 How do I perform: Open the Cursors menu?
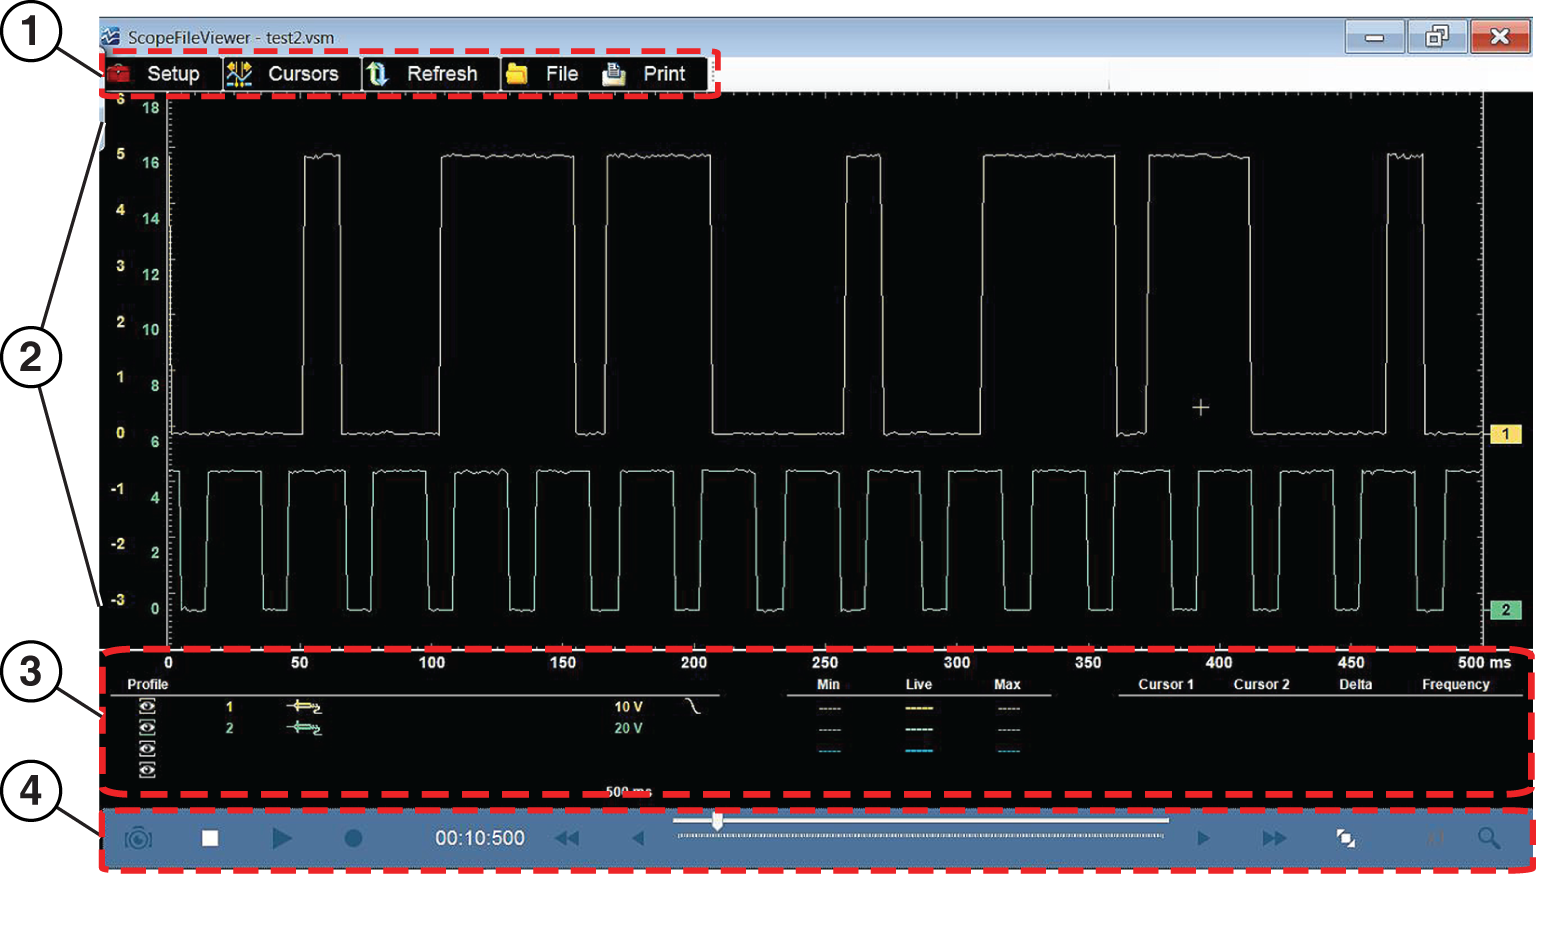pyautogui.click(x=290, y=74)
